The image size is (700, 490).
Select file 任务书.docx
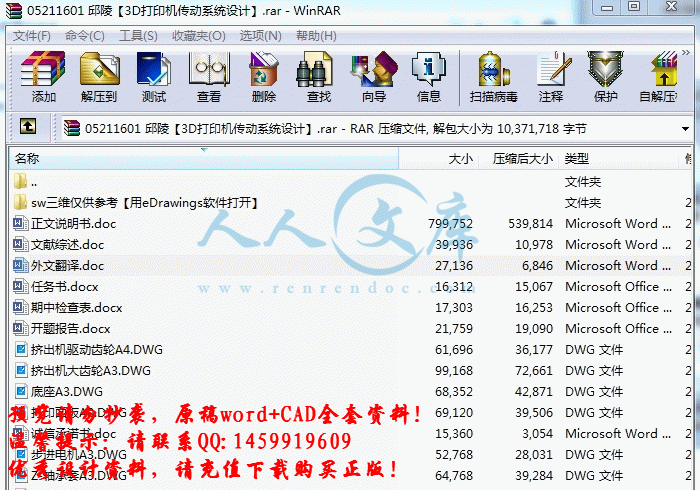tap(350, 287)
